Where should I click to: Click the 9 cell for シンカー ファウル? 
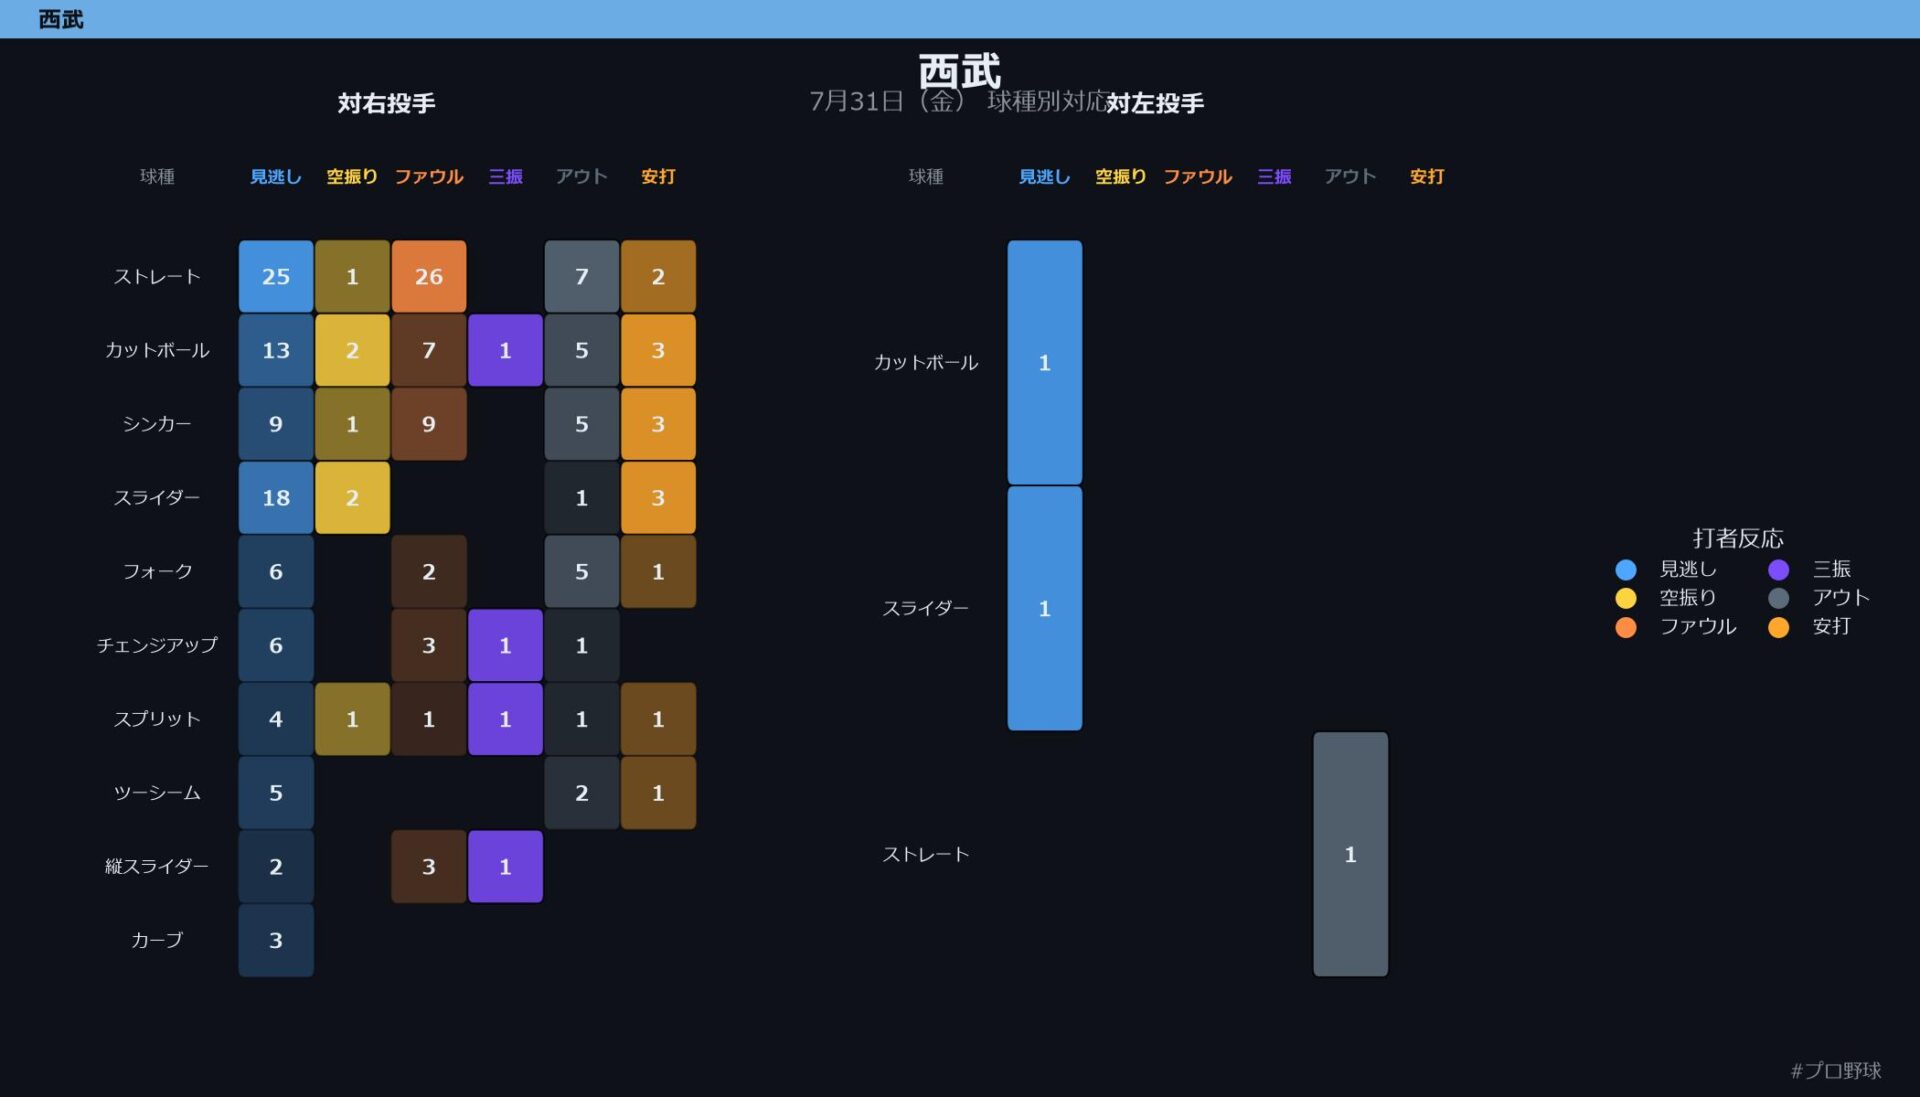pos(429,424)
